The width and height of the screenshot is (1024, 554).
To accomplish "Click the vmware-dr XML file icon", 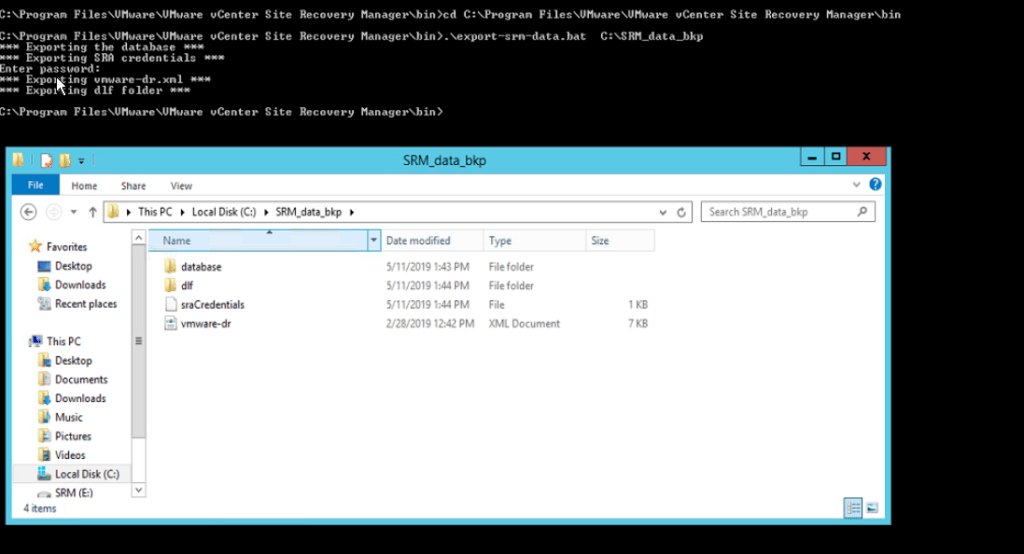I will click(170, 323).
